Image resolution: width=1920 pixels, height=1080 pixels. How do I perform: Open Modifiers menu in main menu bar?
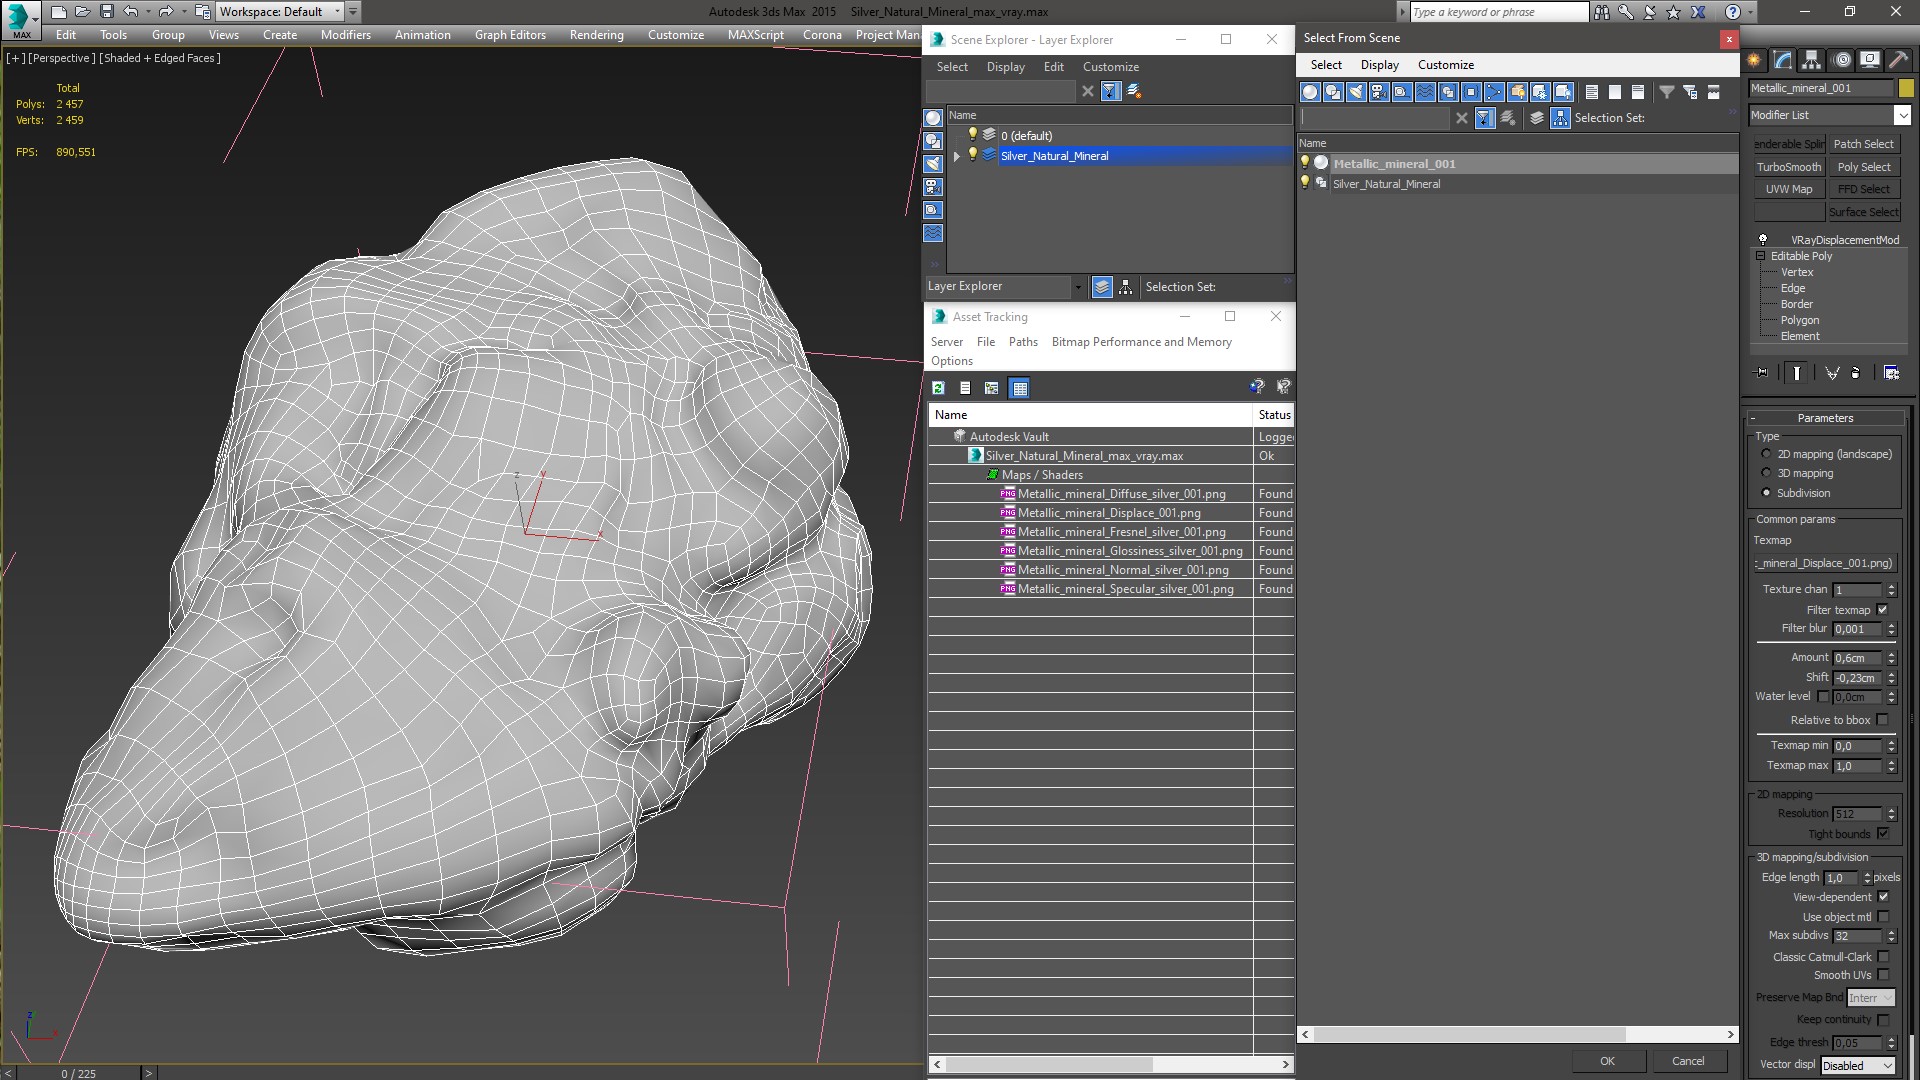click(345, 35)
